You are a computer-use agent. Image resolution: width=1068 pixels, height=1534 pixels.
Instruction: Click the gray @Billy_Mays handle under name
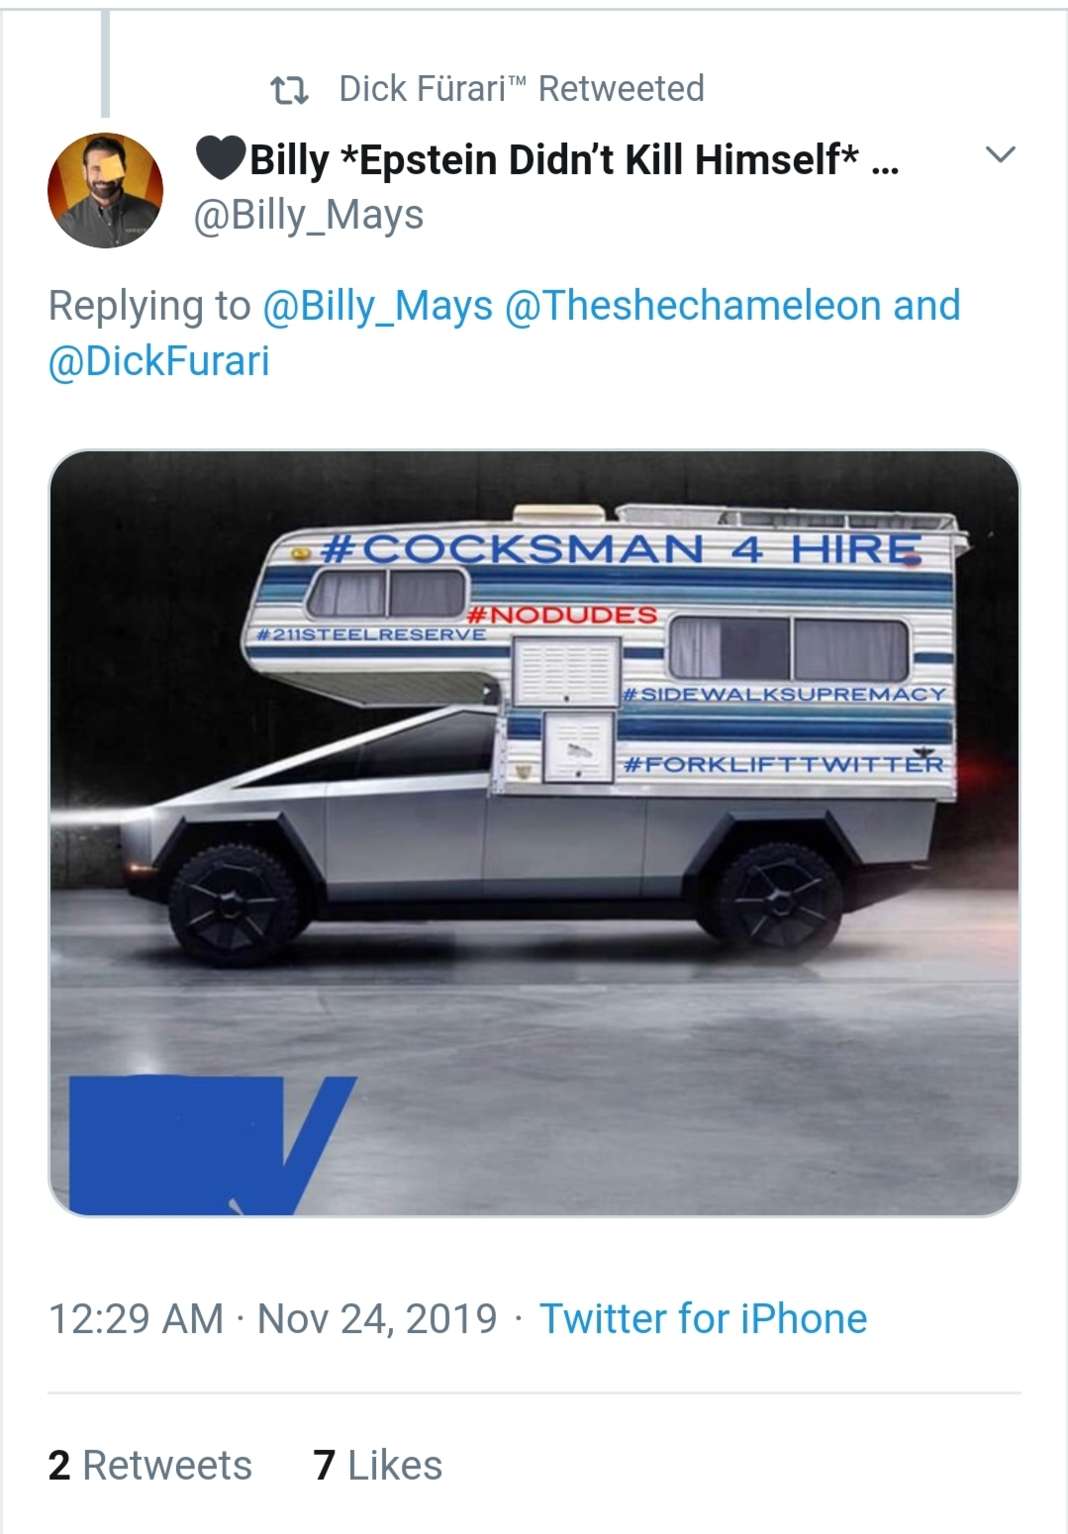pyautogui.click(x=309, y=215)
